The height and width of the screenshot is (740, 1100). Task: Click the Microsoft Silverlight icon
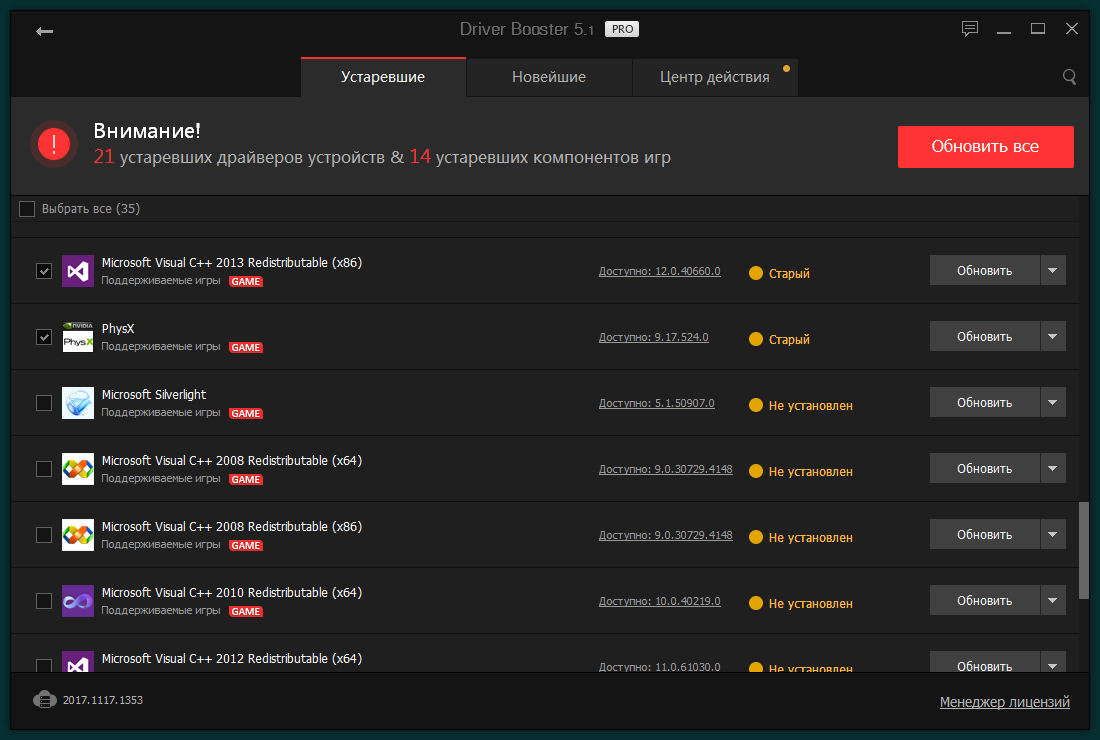pyautogui.click(x=78, y=403)
